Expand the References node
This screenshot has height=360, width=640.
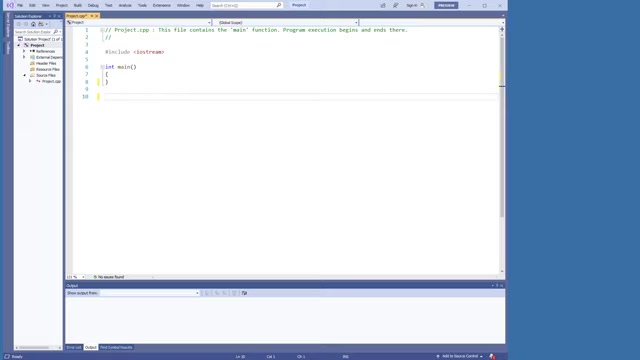click(x=24, y=51)
